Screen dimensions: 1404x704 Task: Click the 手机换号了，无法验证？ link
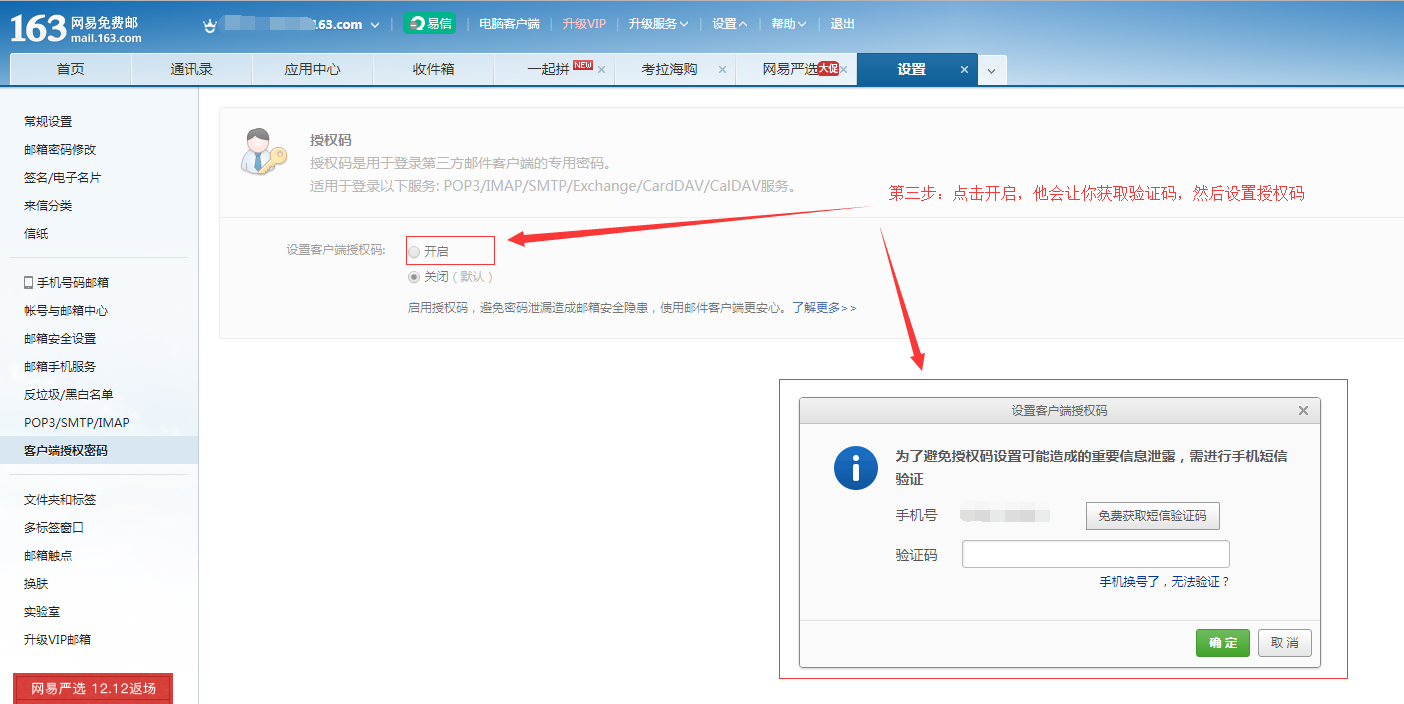(x=1164, y=581)
